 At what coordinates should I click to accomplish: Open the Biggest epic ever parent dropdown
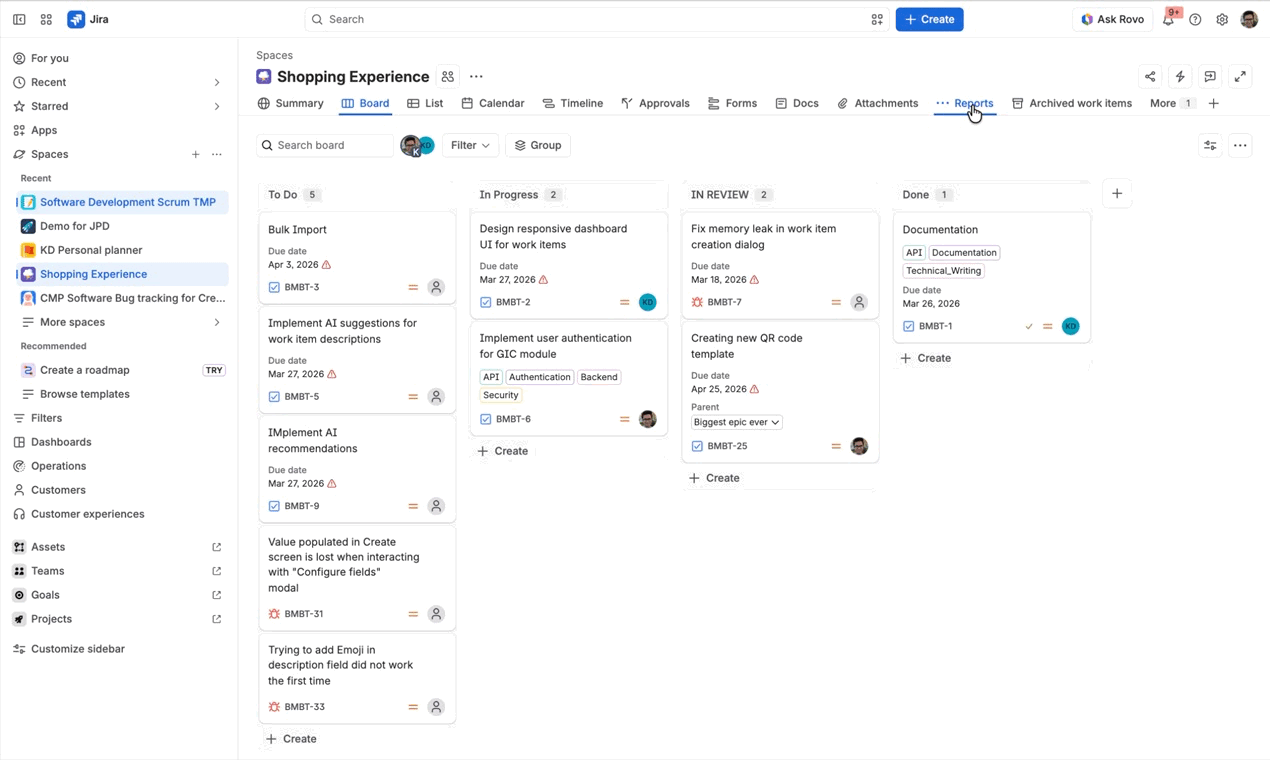[737, 422]
